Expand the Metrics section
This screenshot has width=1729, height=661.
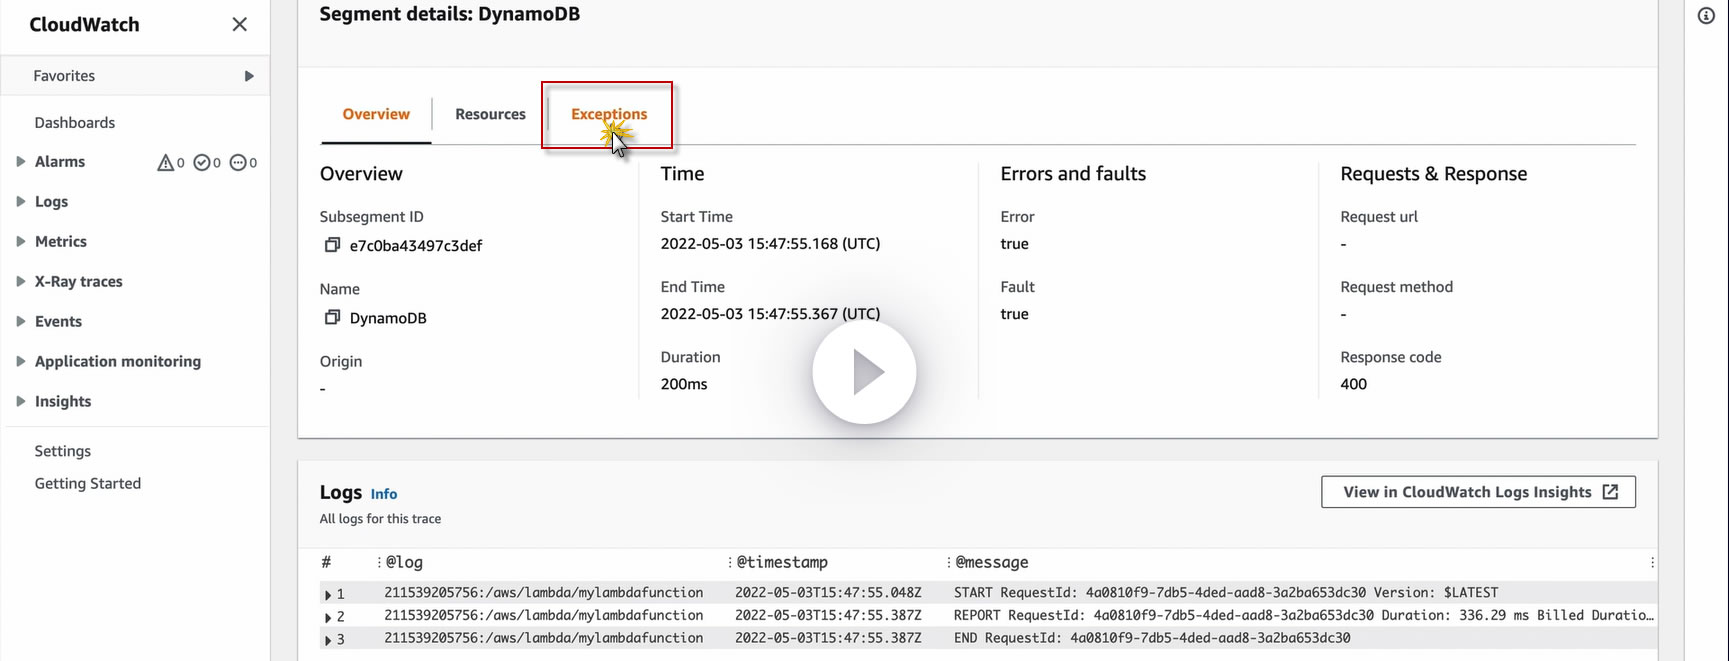coord(20,241)
